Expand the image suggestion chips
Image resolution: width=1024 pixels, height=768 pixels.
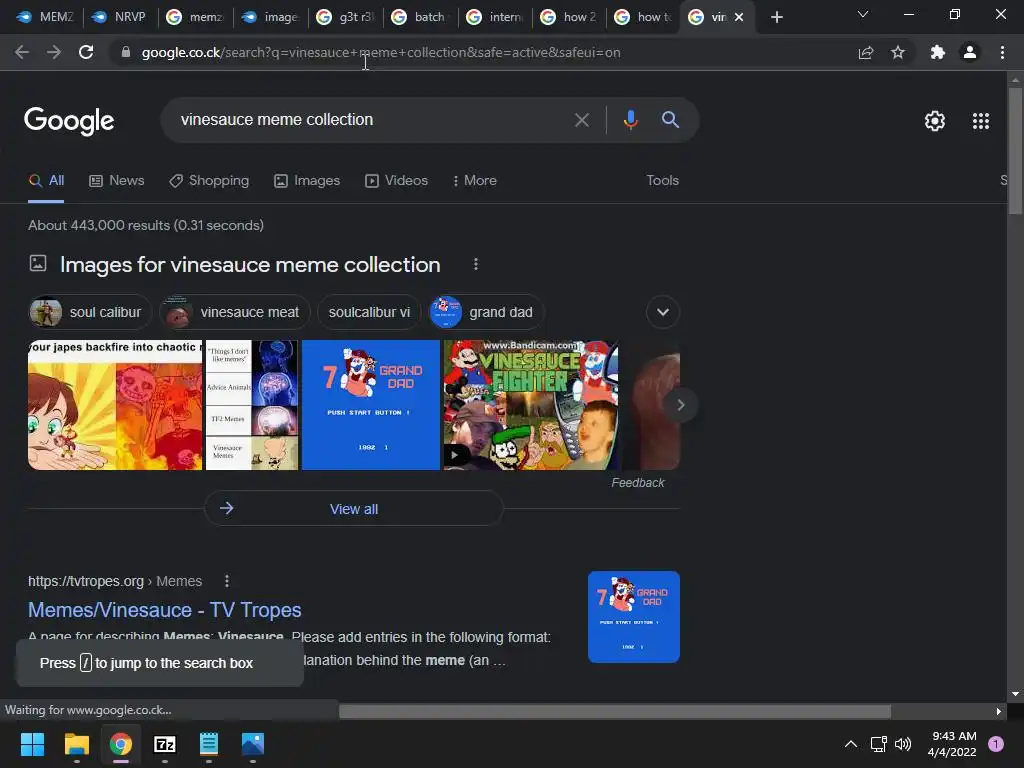tap(662, 312)
